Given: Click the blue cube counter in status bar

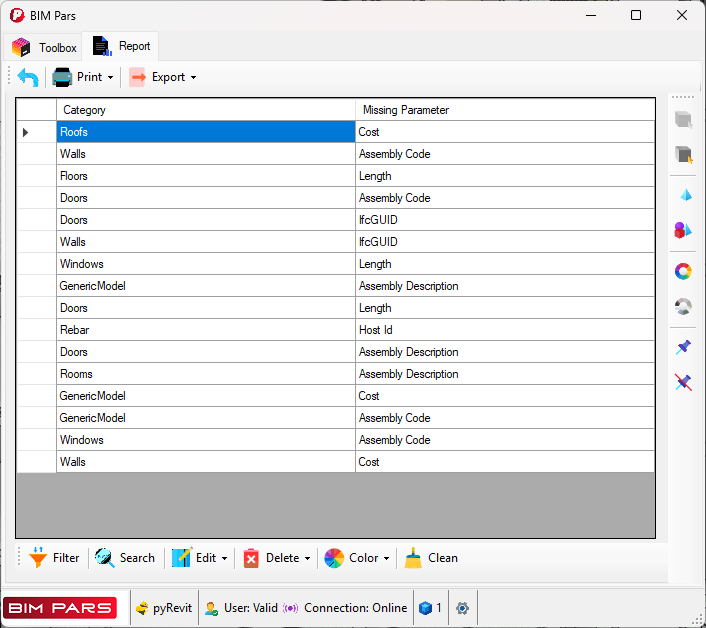Looking at the screenshot, I should coord(430,608).
